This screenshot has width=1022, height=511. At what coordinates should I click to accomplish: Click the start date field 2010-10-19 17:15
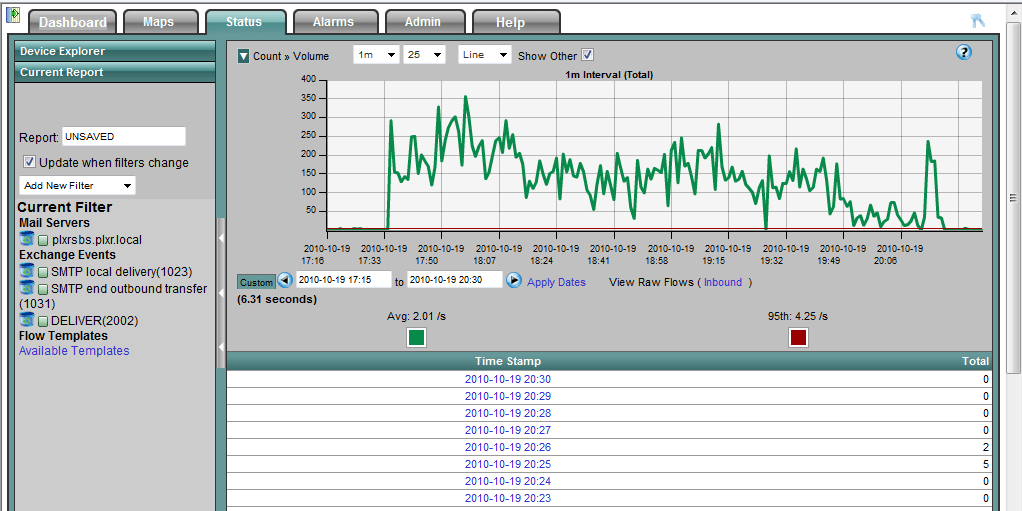(x=343, y=280)
